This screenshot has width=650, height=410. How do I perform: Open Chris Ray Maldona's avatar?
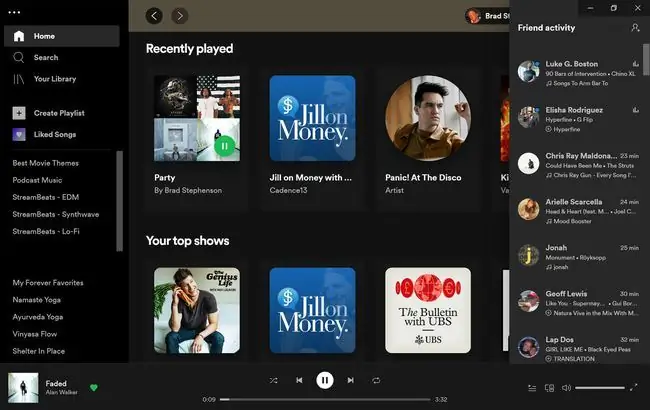(529, 163)
